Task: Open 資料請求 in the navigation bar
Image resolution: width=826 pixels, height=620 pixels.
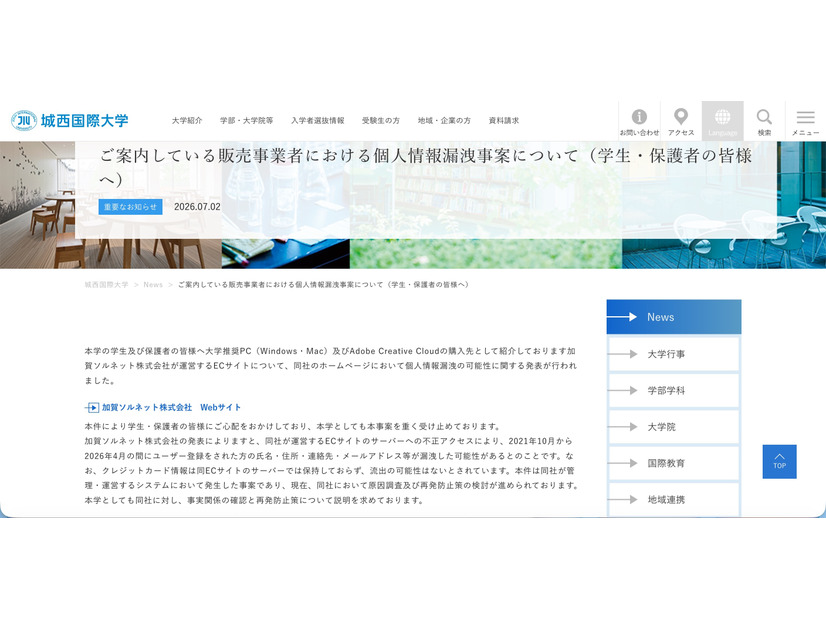Action: [504, 121]
